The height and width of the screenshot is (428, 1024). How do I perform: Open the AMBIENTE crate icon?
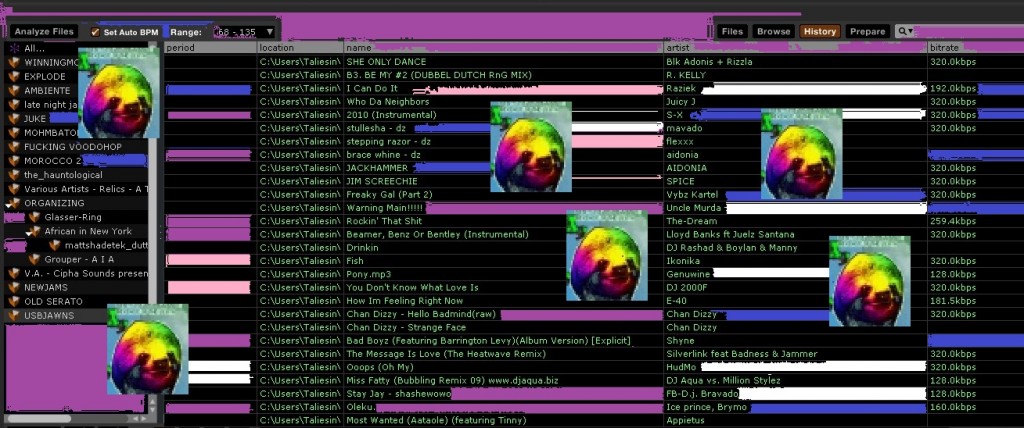pos(14,91)
